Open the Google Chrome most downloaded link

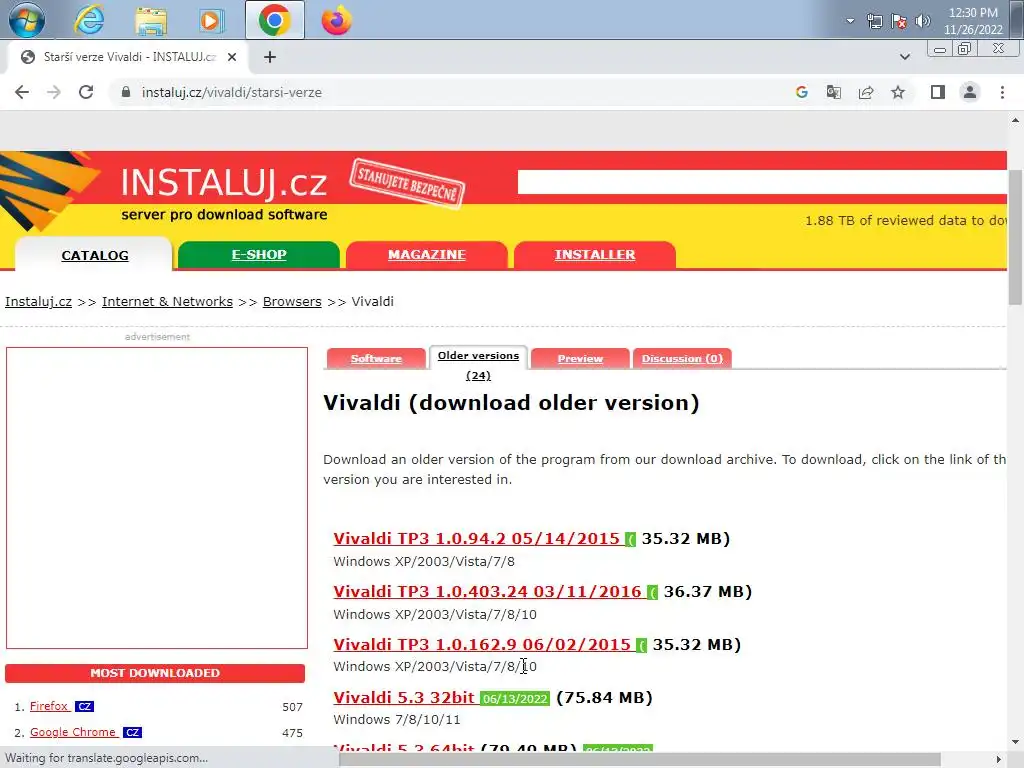[73, 732]
